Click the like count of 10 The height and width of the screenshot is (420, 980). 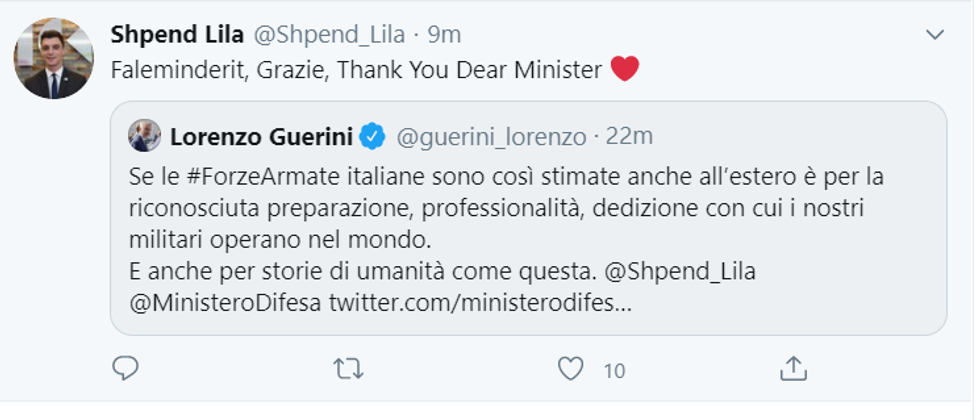(614, 370)
